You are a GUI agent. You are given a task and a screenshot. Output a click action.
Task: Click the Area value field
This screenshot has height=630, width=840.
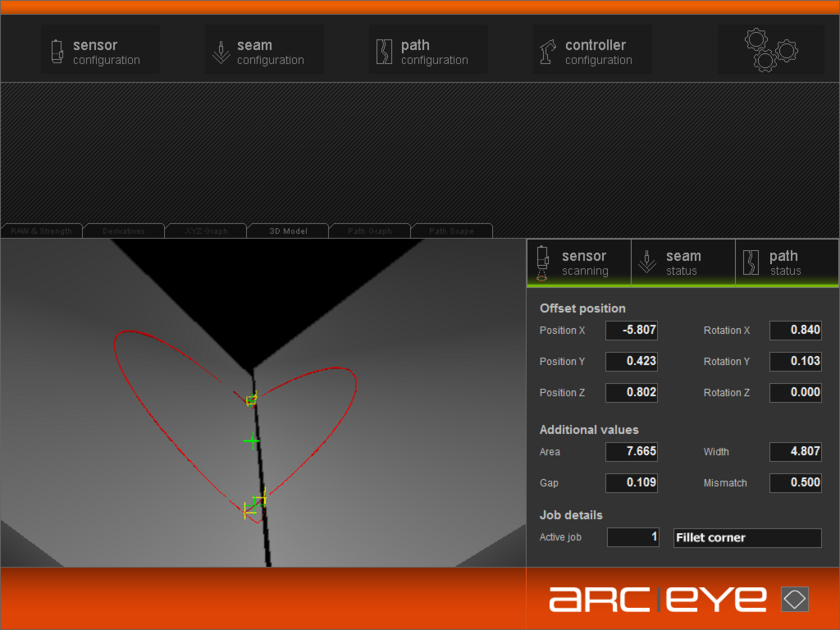point(631,451)
